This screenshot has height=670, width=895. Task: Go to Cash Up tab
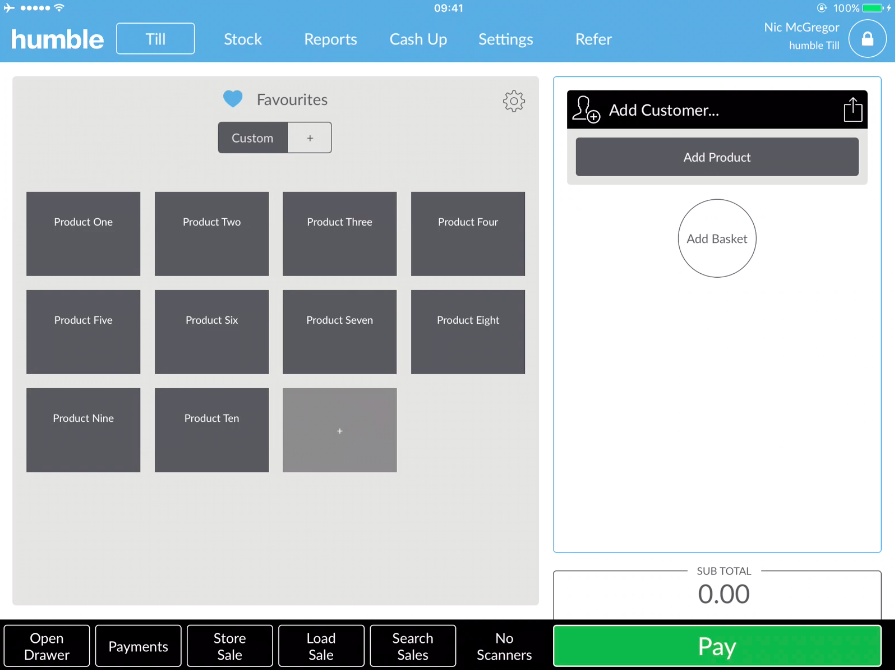(x=418, y=39)
